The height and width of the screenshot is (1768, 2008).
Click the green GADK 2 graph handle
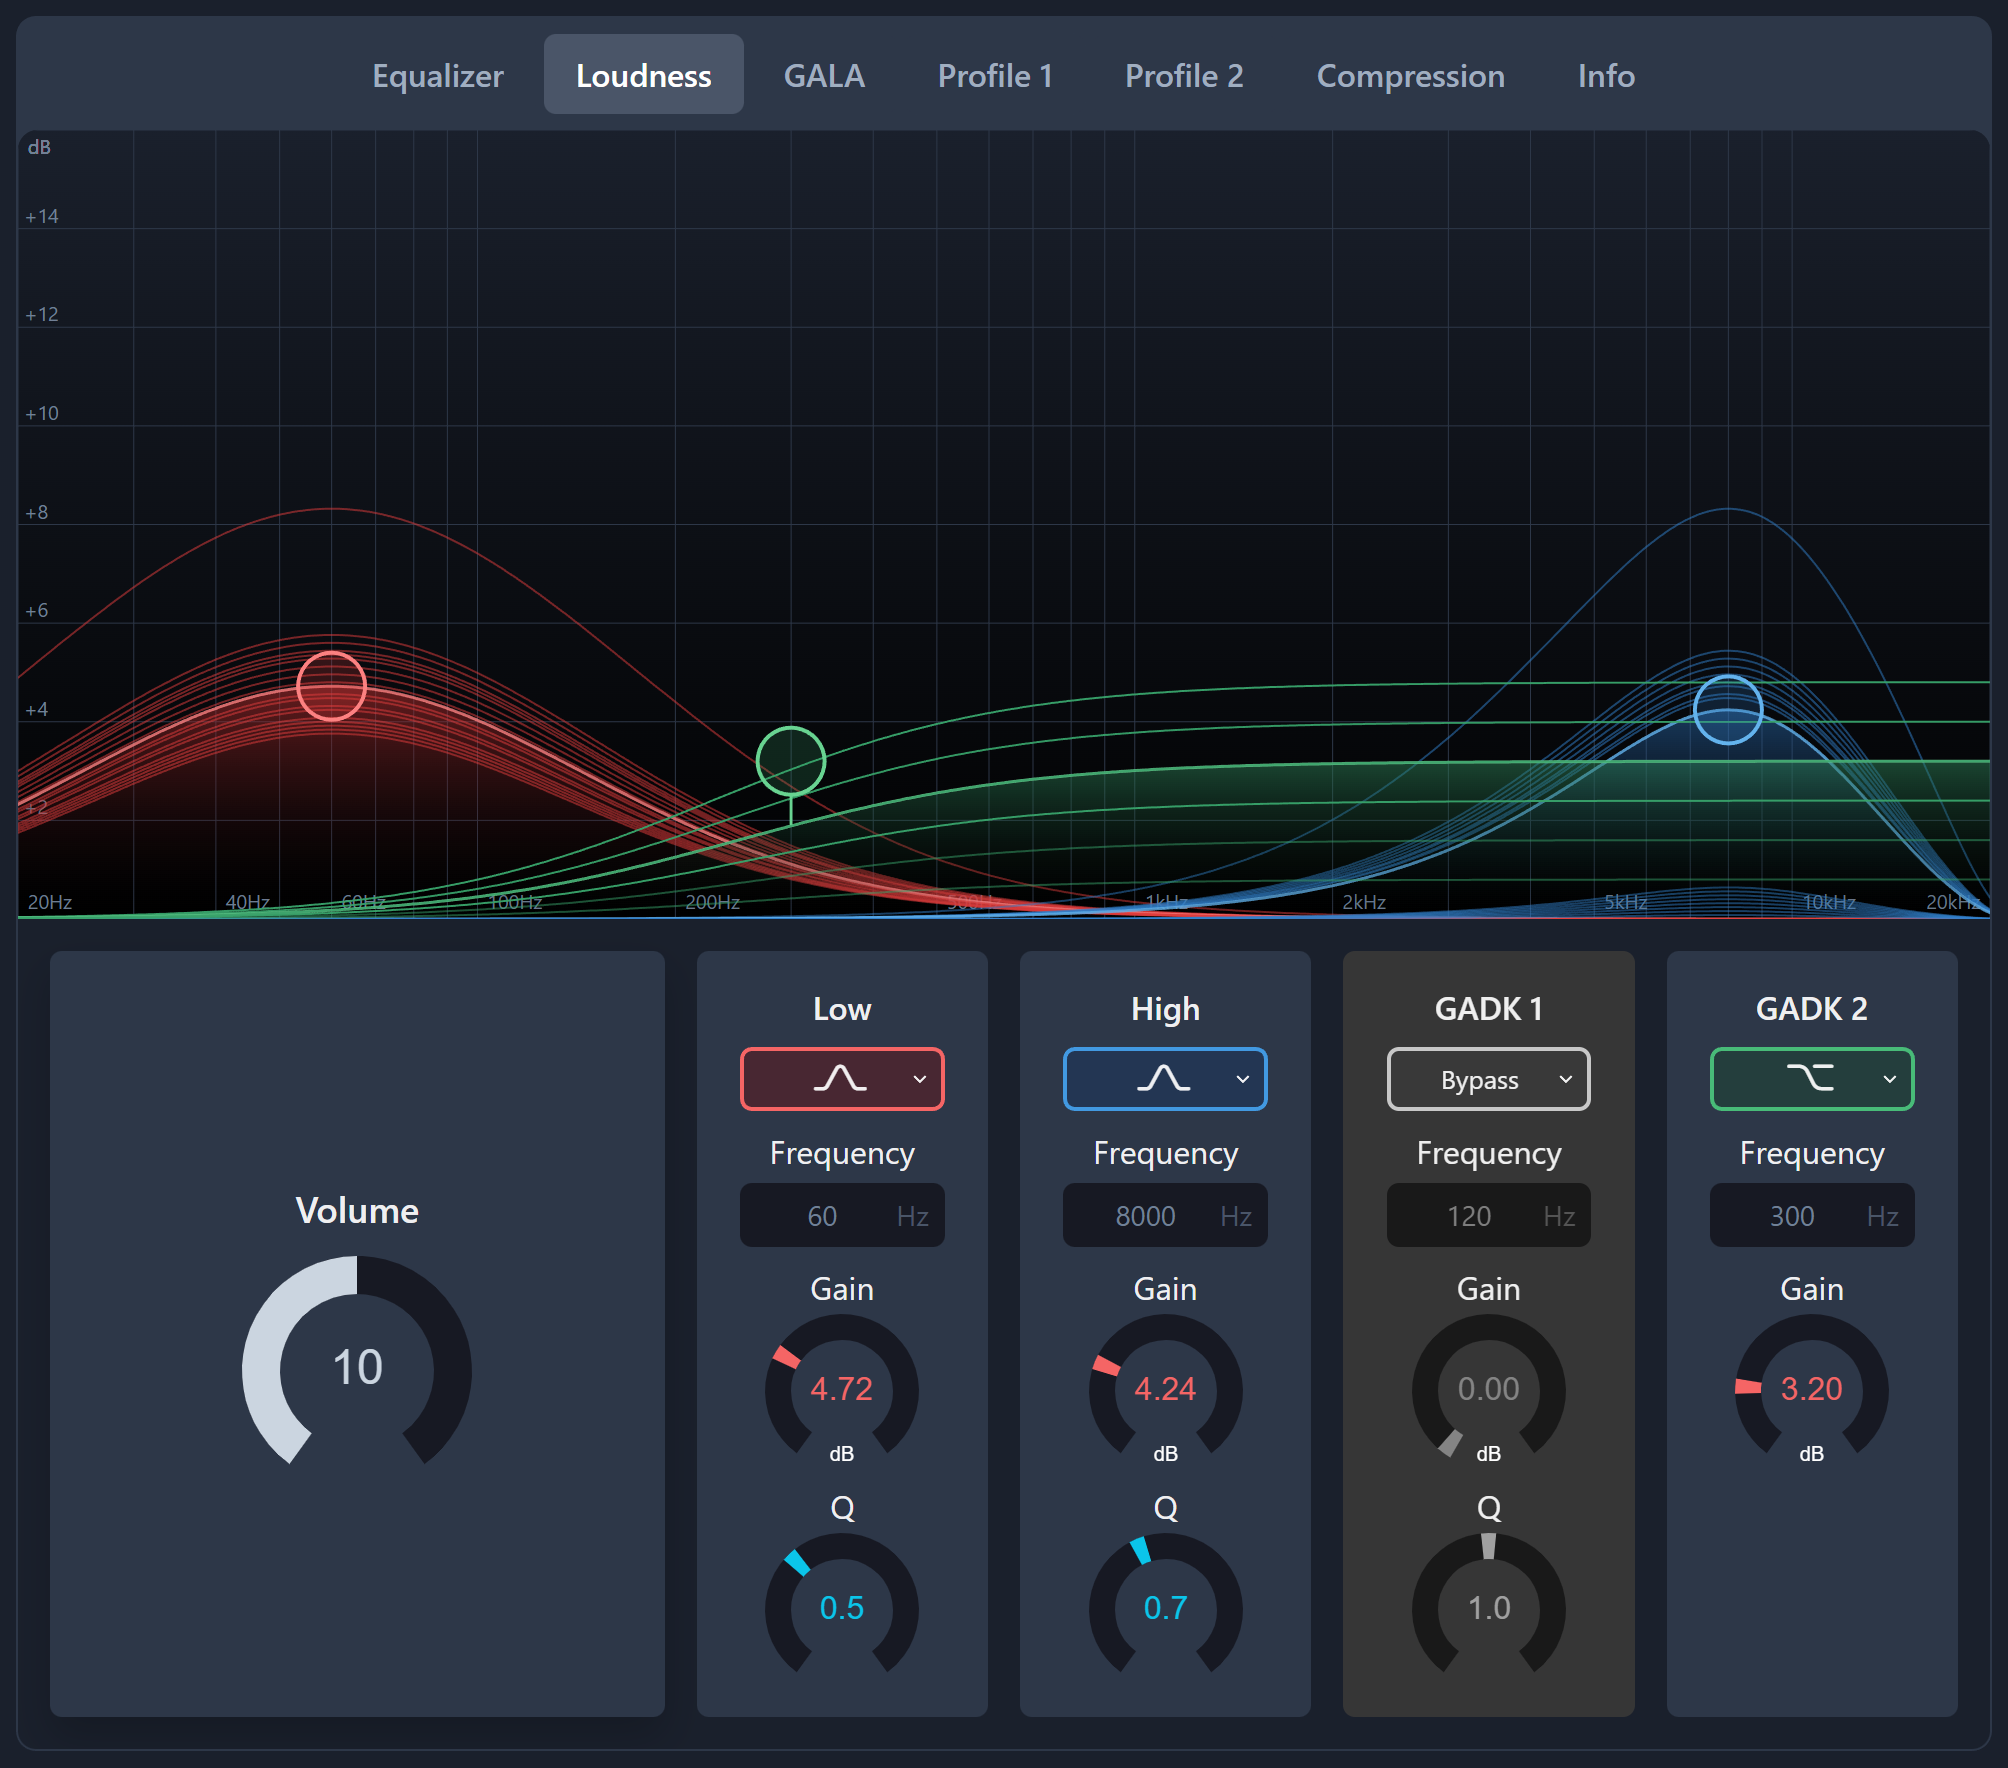(790, 761)
